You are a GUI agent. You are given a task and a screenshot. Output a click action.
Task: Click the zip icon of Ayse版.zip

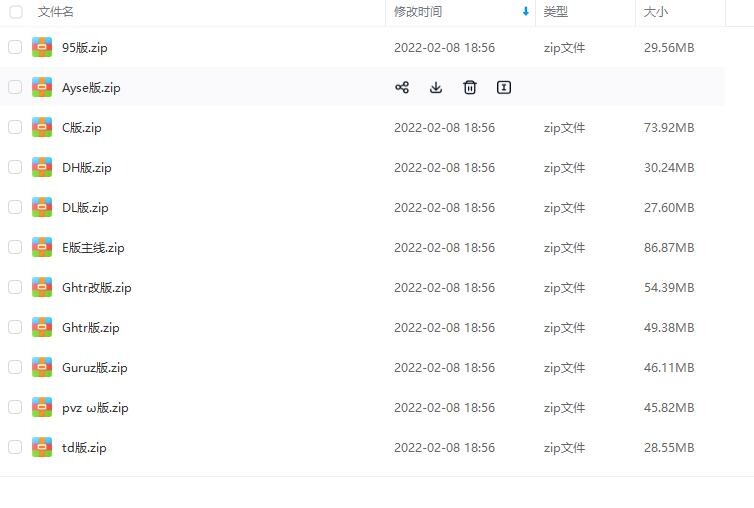pos(42,87)
